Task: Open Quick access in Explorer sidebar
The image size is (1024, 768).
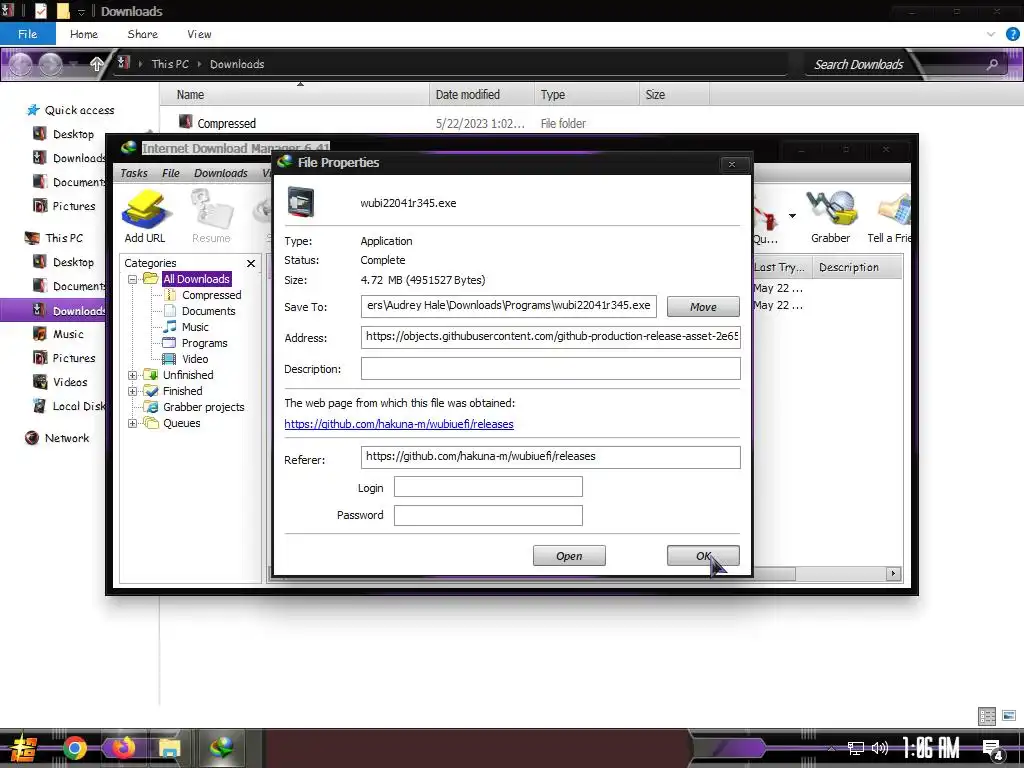Action: pos(79,110)
